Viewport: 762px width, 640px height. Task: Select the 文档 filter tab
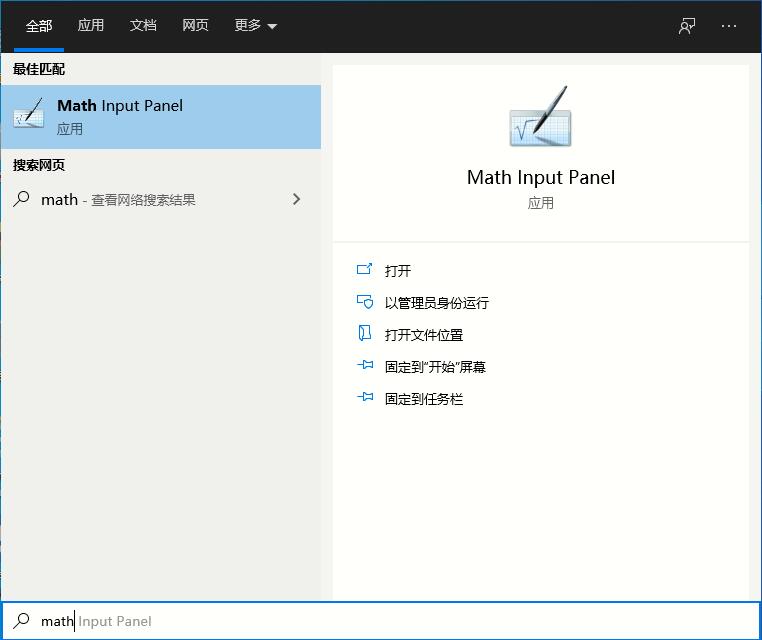[x=143, y=26]
